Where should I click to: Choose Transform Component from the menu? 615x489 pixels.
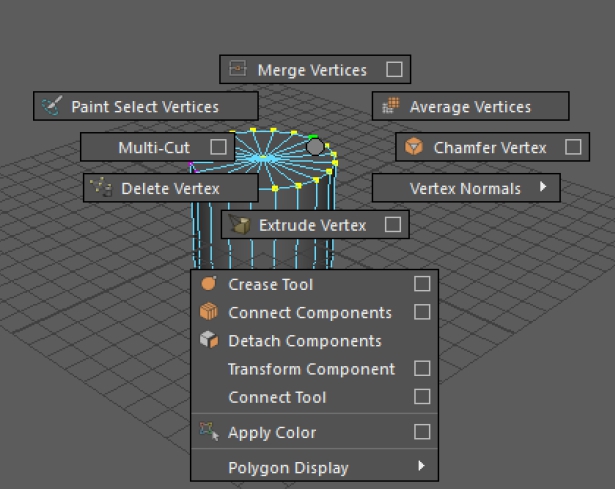[311, 369]
